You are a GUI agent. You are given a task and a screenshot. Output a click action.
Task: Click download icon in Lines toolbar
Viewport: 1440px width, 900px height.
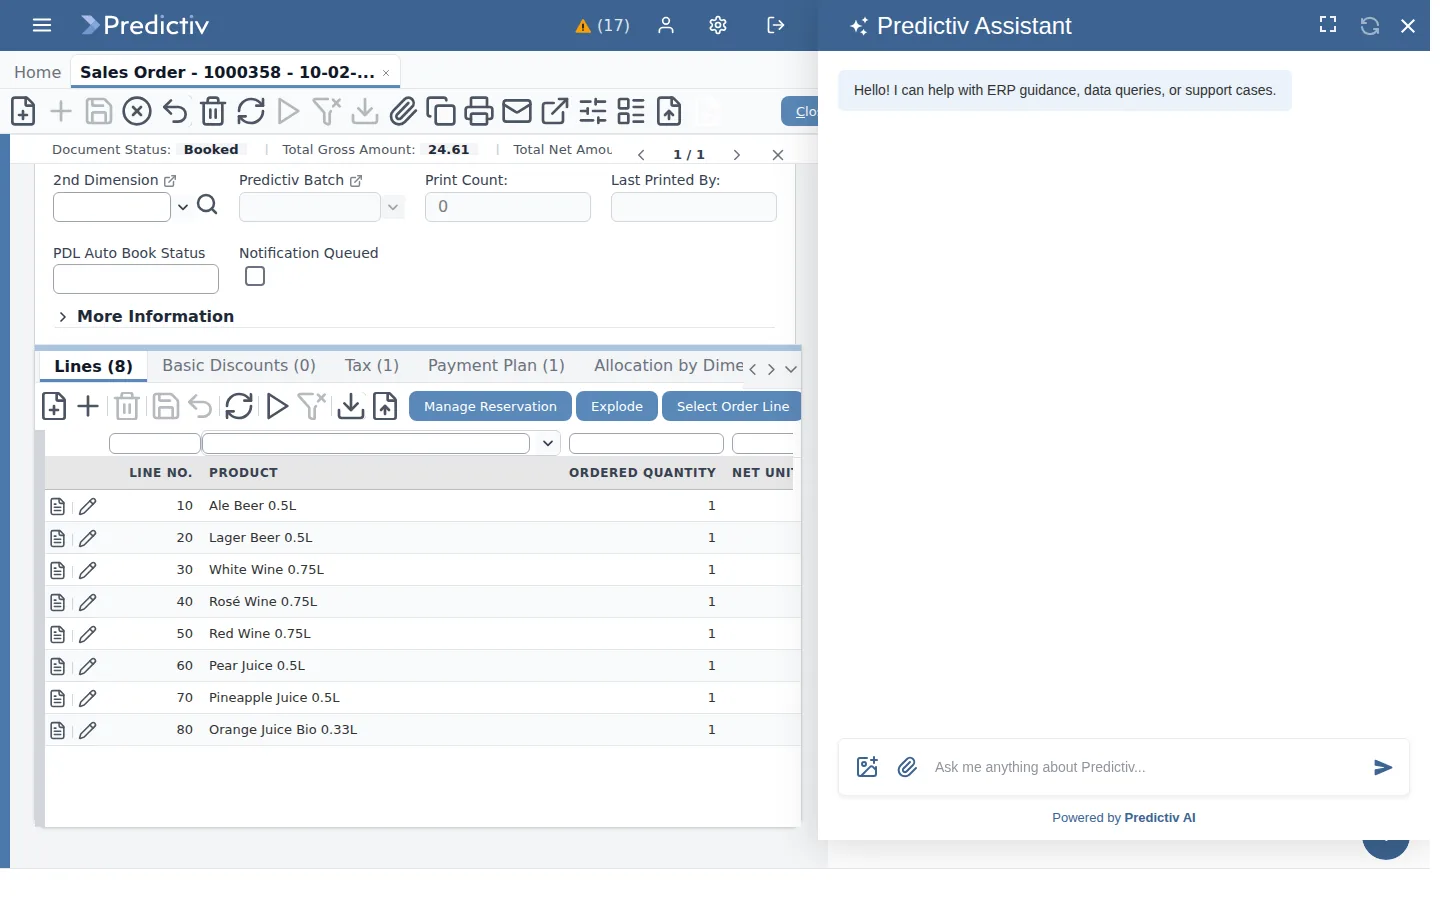(x=350, y=406)
